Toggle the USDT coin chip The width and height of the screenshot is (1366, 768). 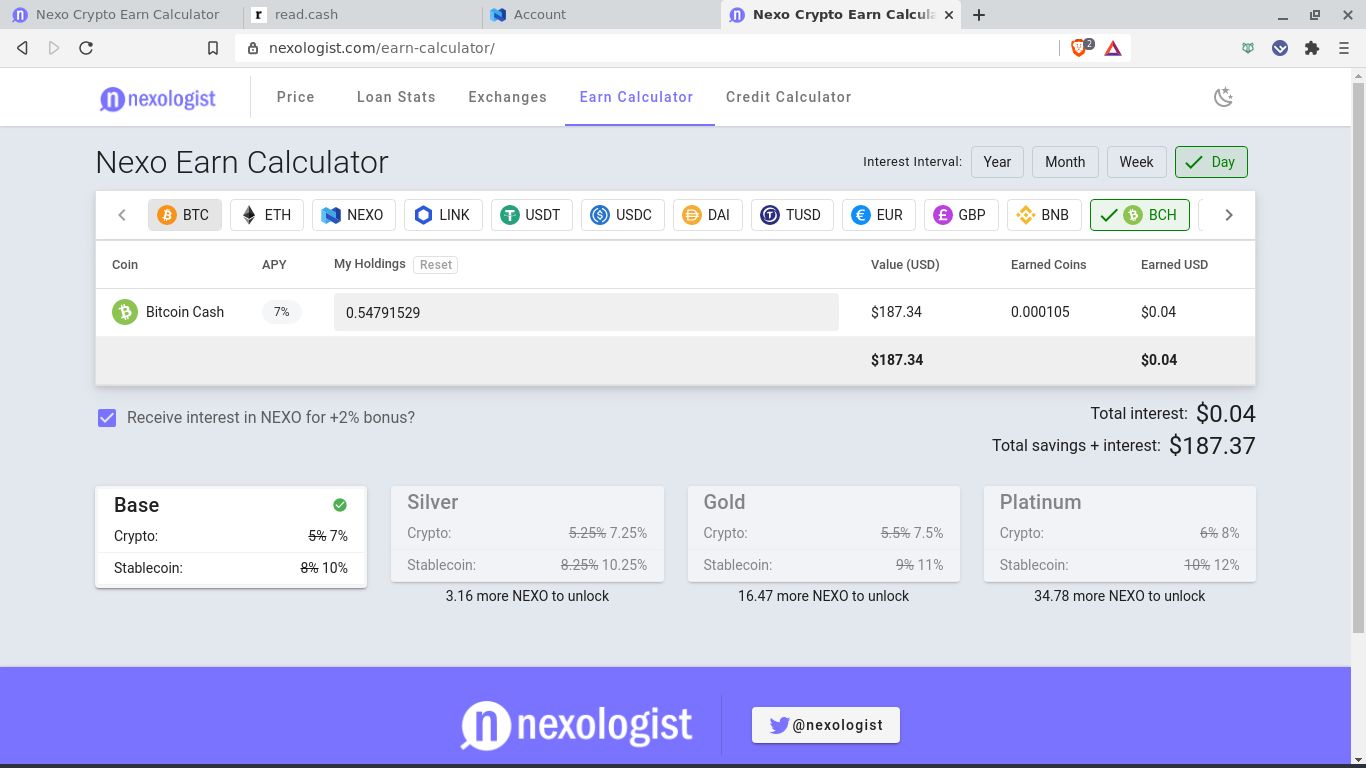[x=532, y=215]
